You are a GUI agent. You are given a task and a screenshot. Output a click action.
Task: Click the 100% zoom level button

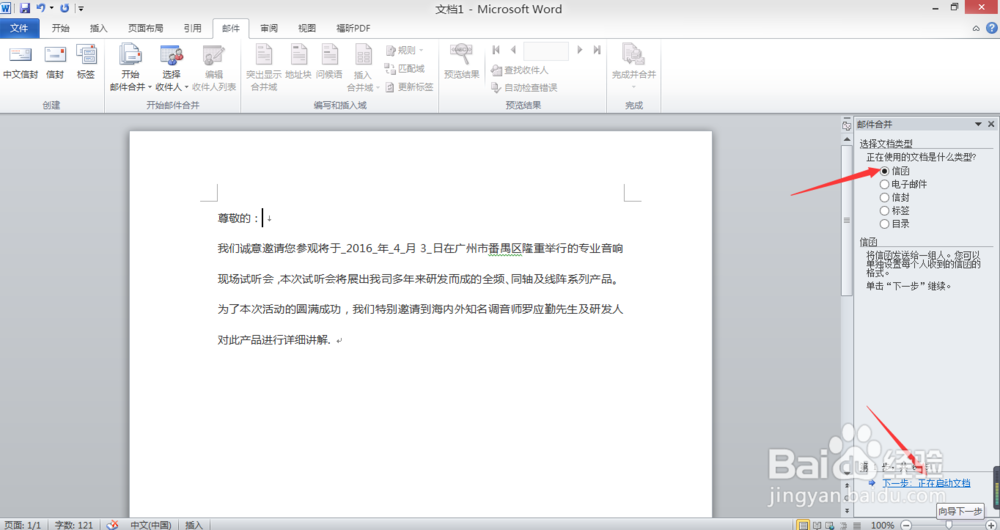(883, 525)
